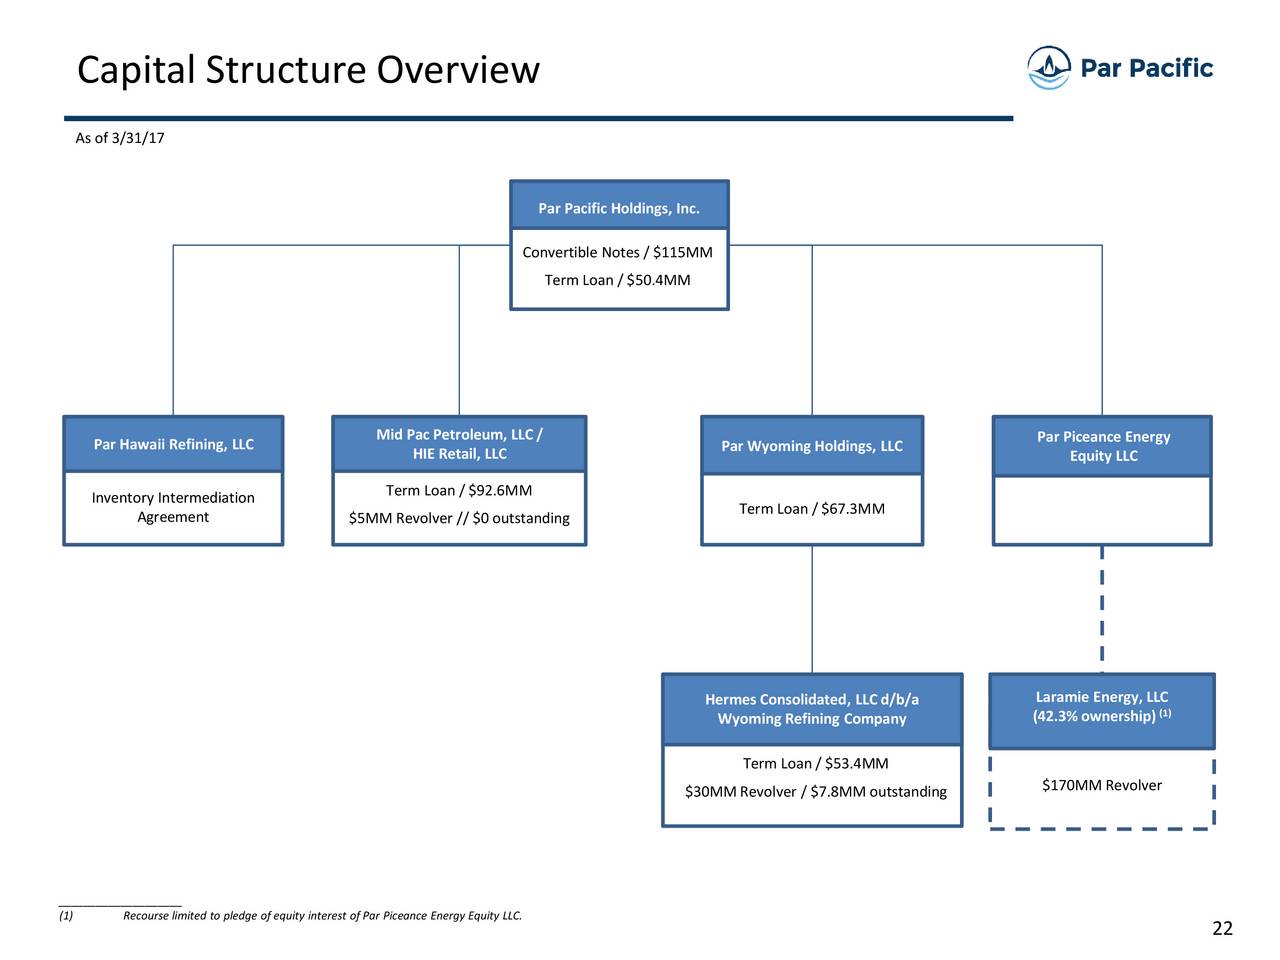Screen dimensions: 1280x960
Task: Click the 'Par Pacific' logo wordmark
Action: (1147, 68)
